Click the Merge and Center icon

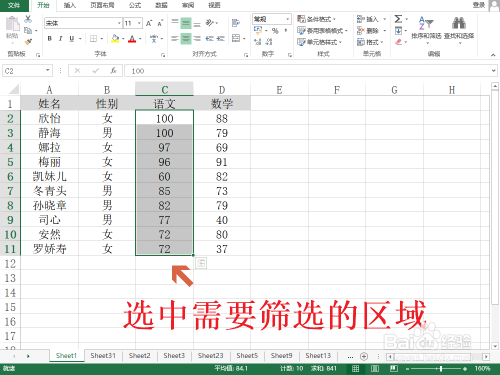236,38
